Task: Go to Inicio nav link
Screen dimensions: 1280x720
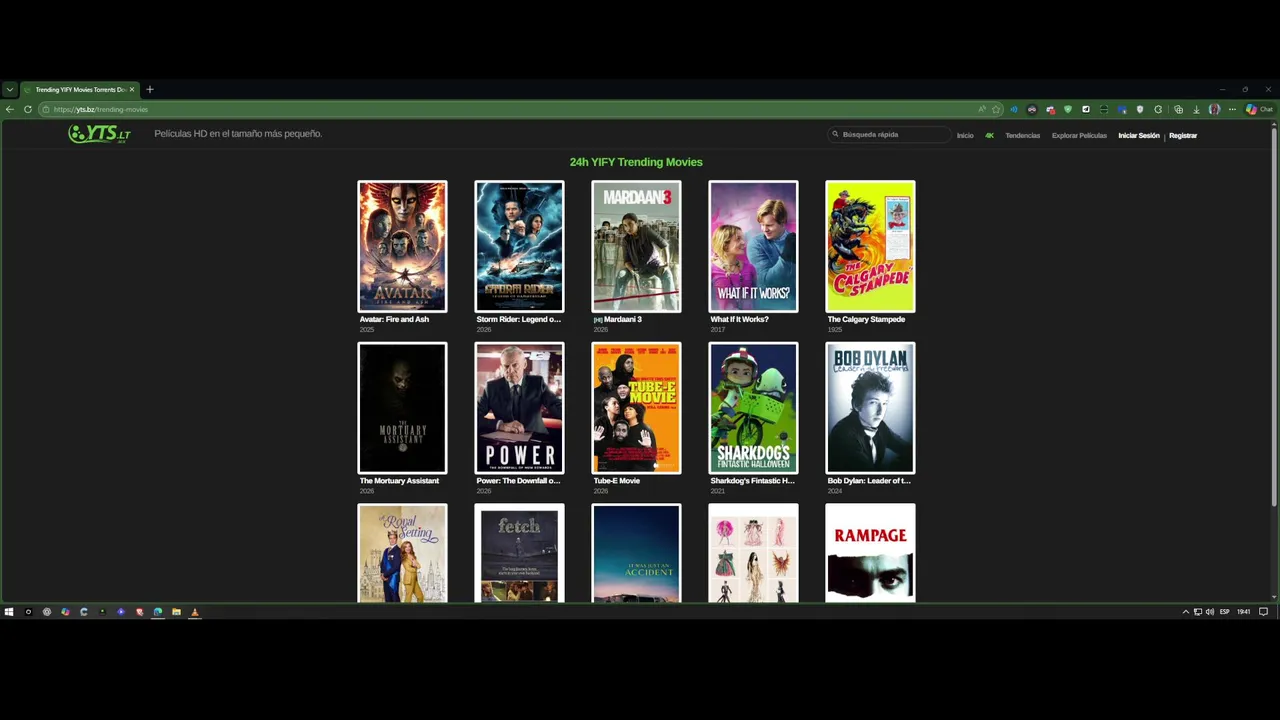Action: coord(965,135)
